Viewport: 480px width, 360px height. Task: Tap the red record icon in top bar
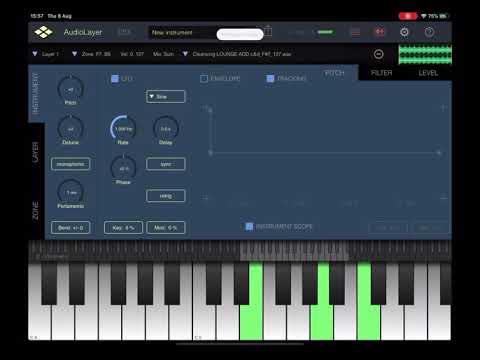point(380,32)
